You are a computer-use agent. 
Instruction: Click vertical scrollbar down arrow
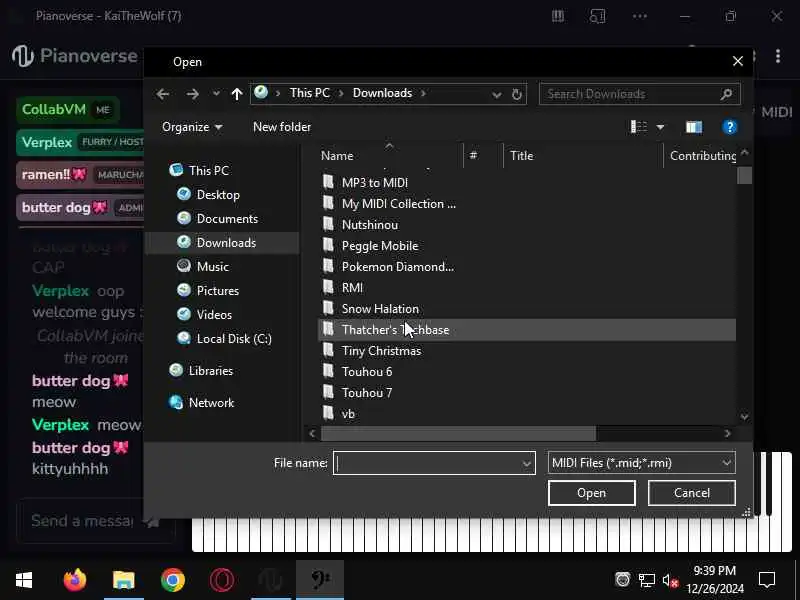[744, 417]
